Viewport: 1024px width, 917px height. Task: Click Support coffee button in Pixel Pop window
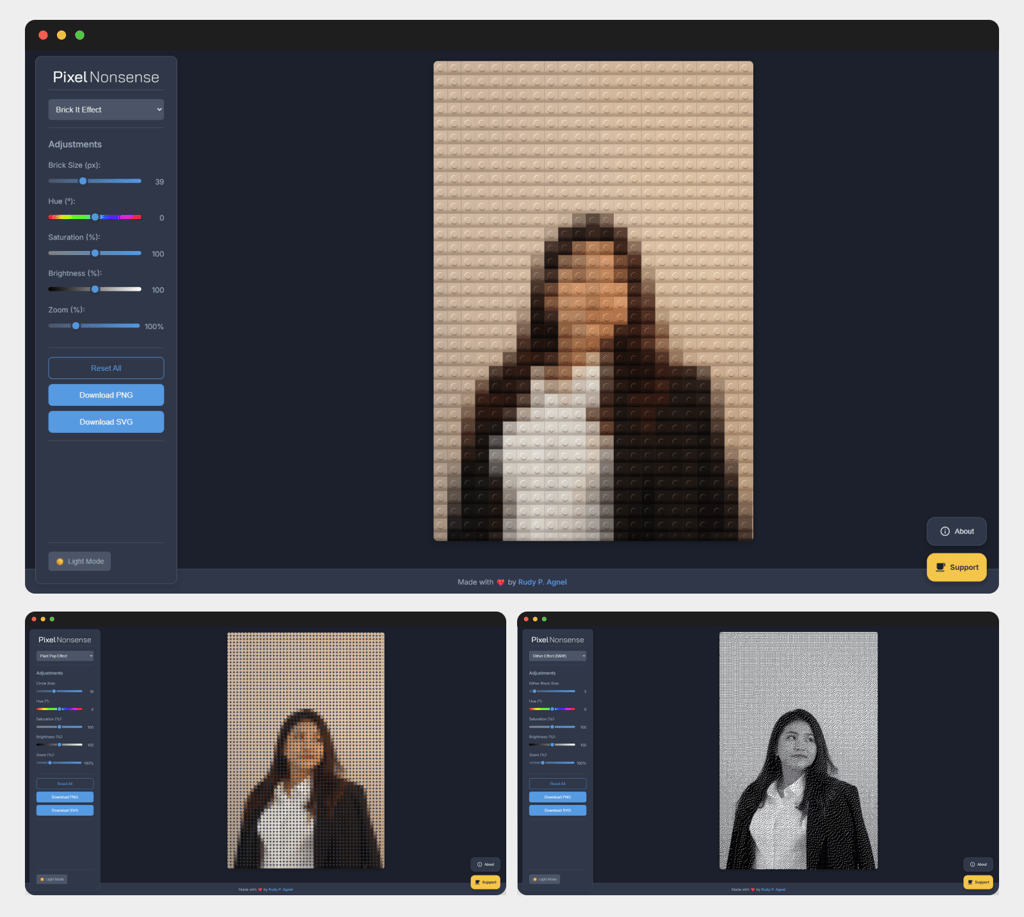click(485, 882)
